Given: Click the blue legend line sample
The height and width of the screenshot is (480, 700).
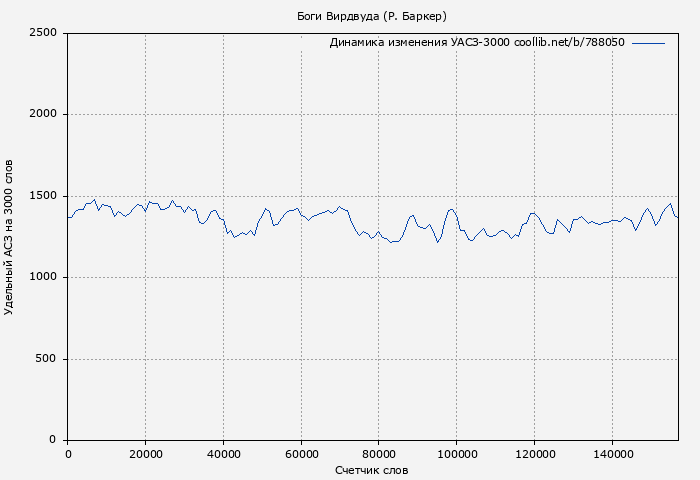Looking at the screenshot, I should pos(648,43).
